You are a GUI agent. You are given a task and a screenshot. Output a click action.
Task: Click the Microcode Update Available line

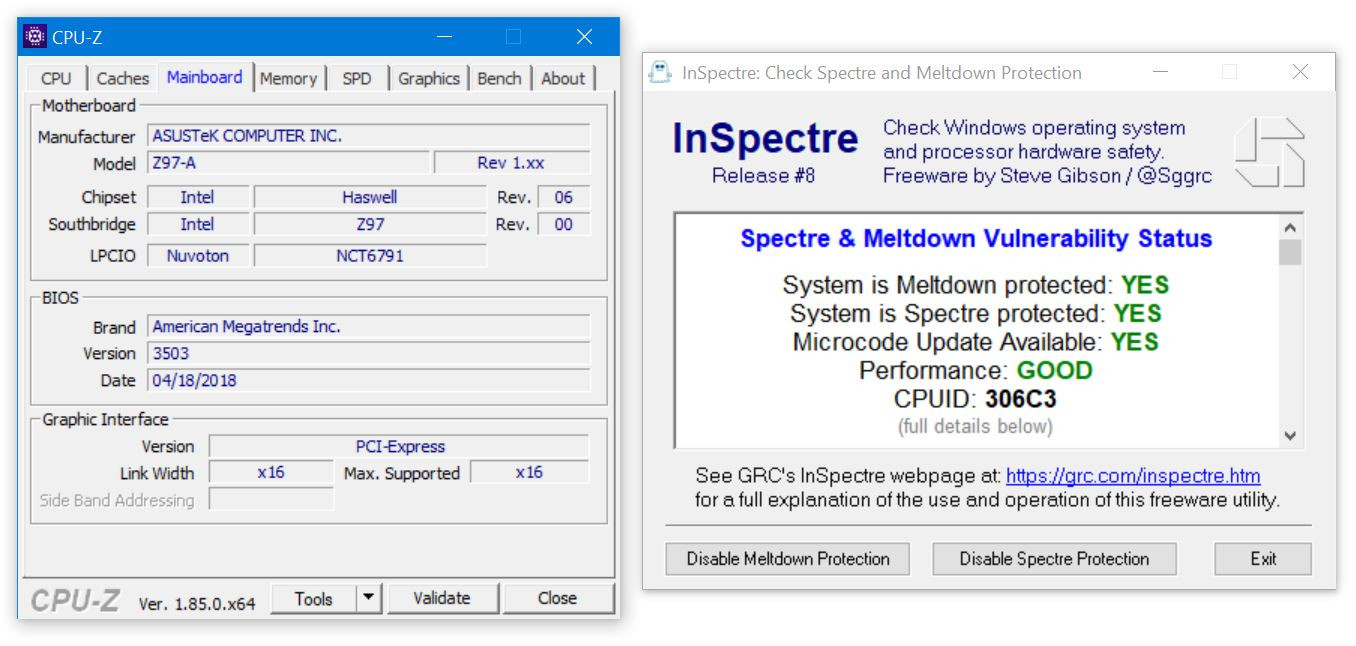976,342
